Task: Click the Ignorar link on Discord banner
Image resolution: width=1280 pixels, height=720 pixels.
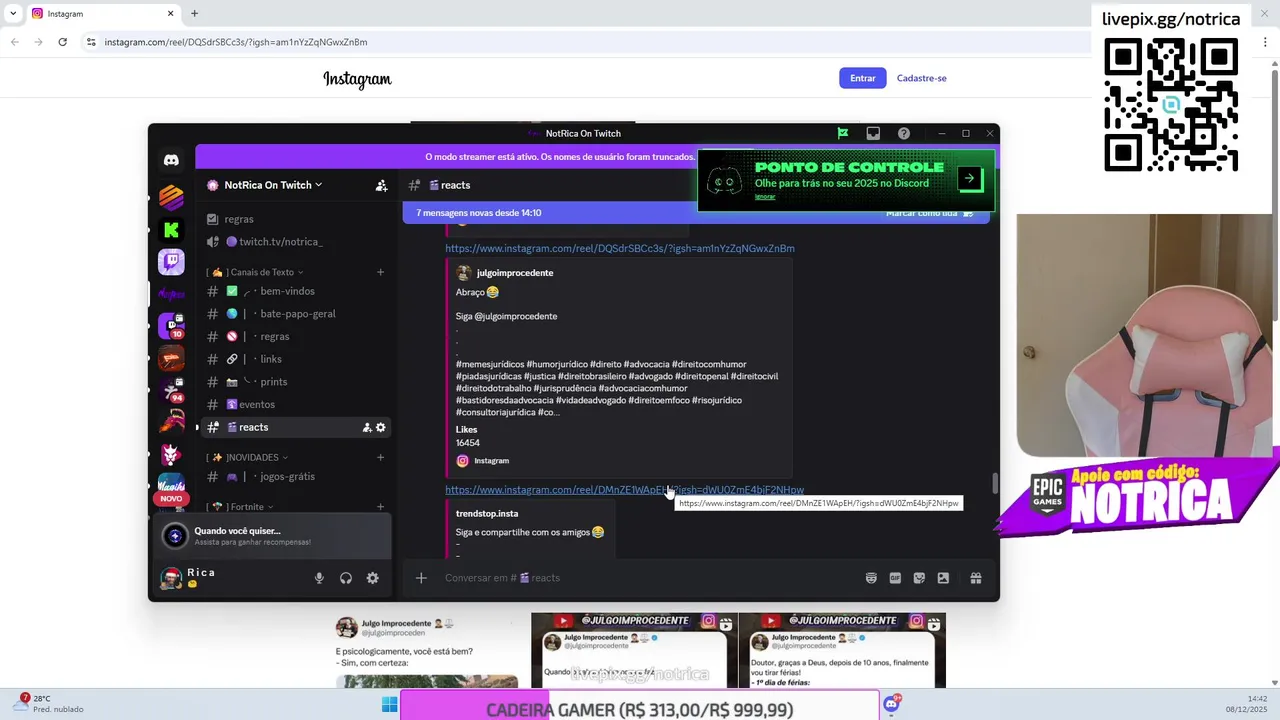Action: tap(765, 197)
